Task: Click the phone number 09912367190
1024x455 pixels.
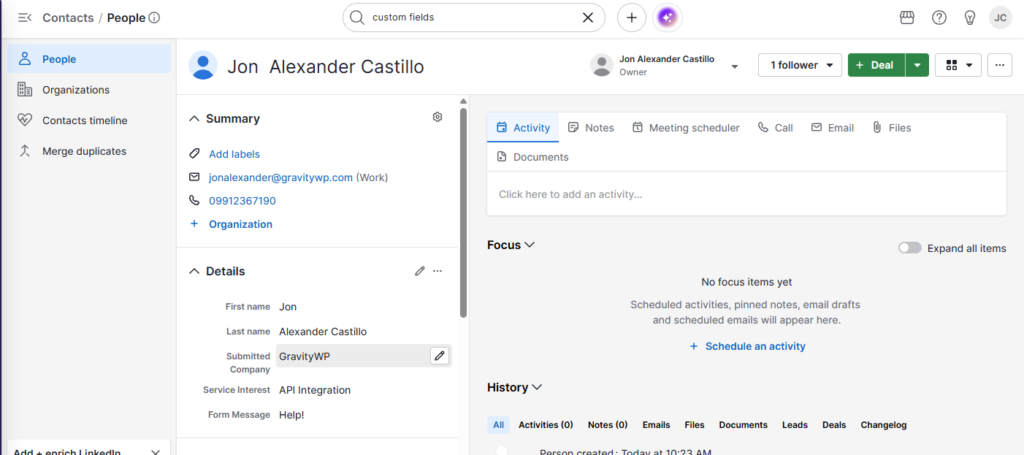Action: [x=242, y=200]
